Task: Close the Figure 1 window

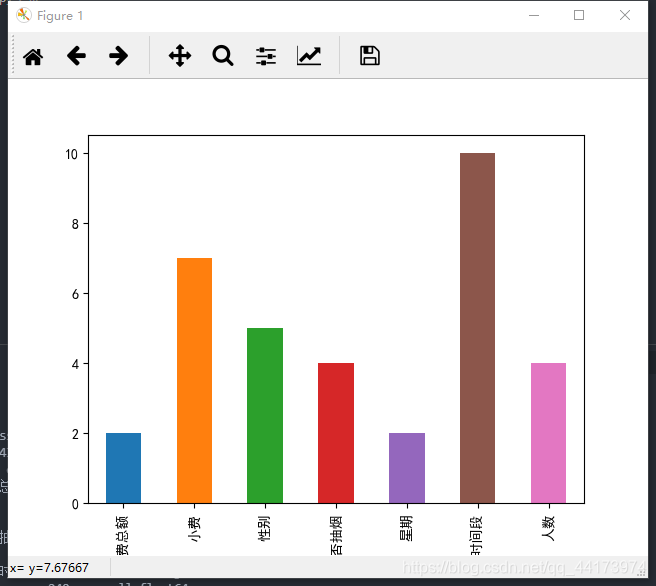Action: [x=625, y=15]
